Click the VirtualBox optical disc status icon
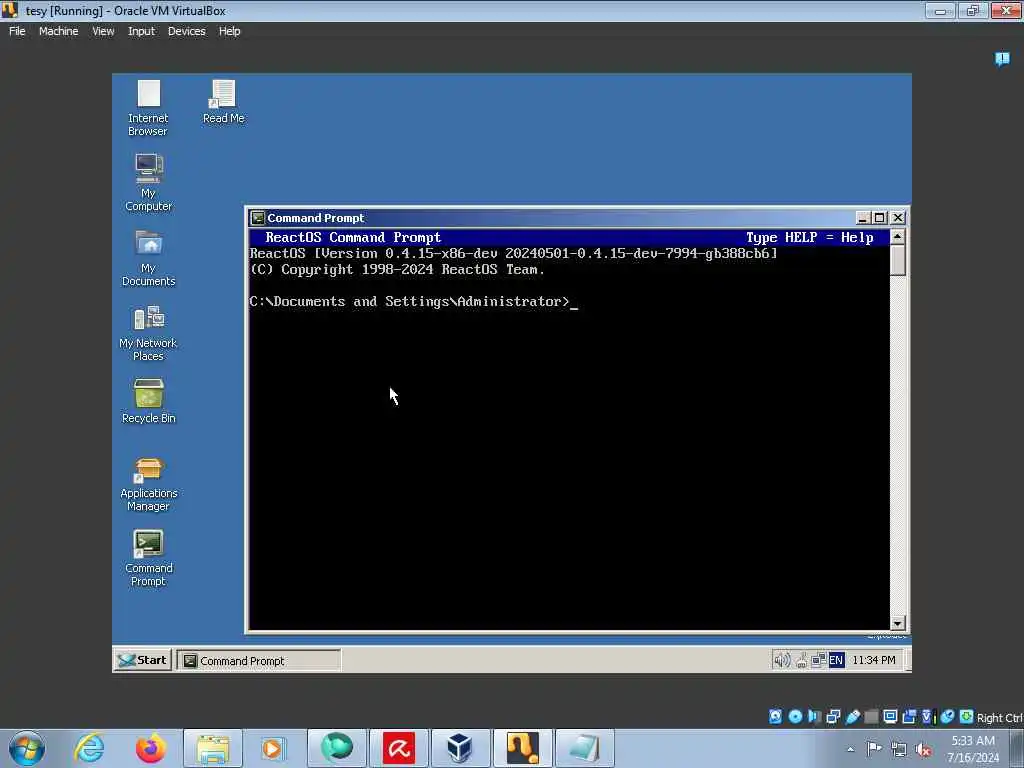 795,716
